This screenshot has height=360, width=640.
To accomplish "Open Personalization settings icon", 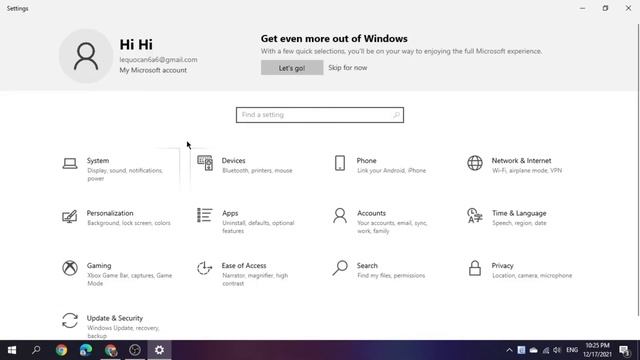I will click(x=70, y=216).
